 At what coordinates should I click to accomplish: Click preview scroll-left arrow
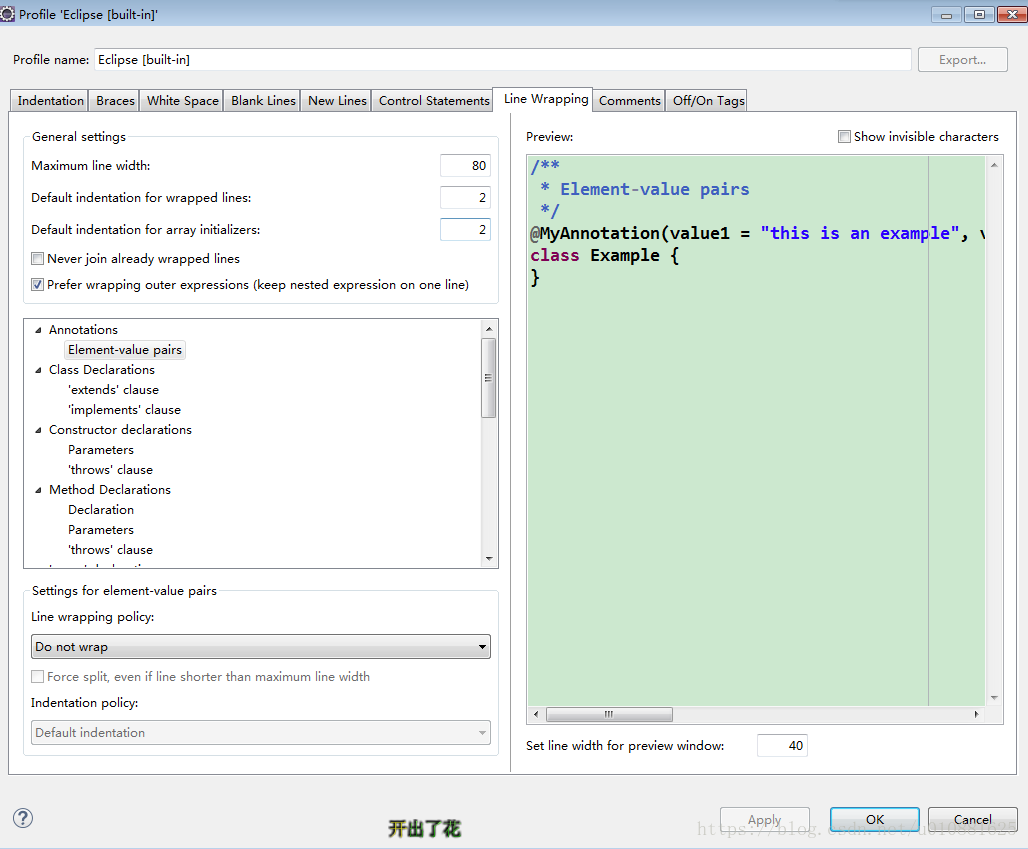click(536, 714)
